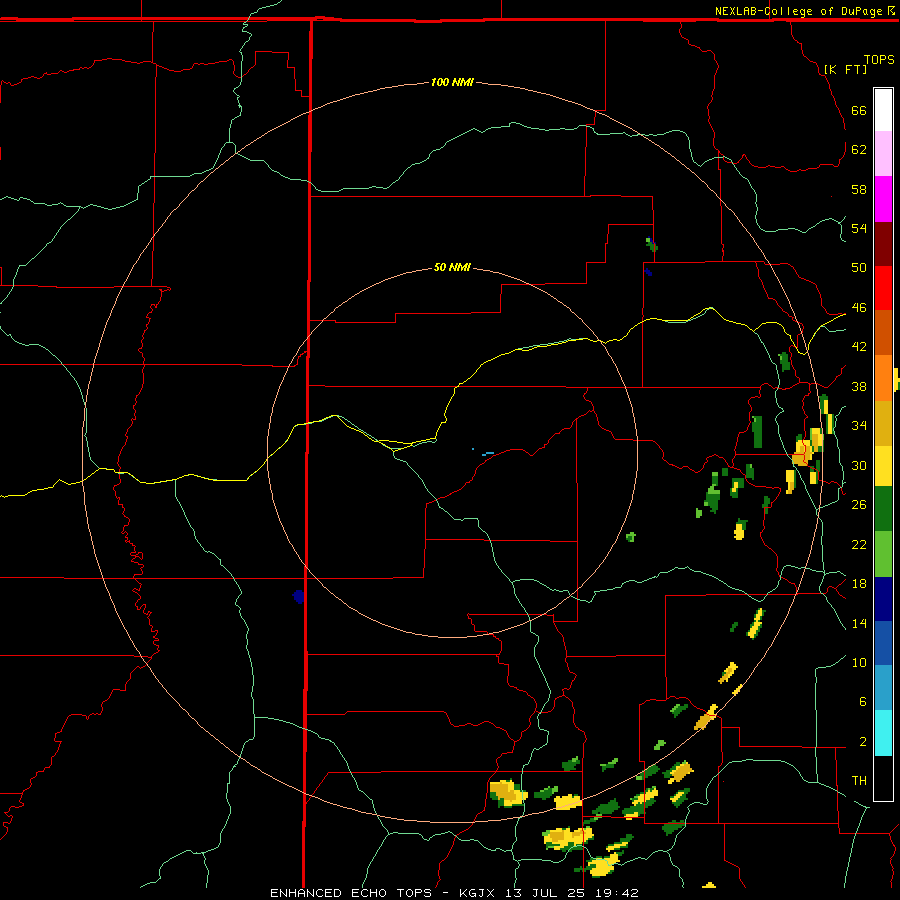Click the black TH swatch at the legend bottom

[883, 778]
